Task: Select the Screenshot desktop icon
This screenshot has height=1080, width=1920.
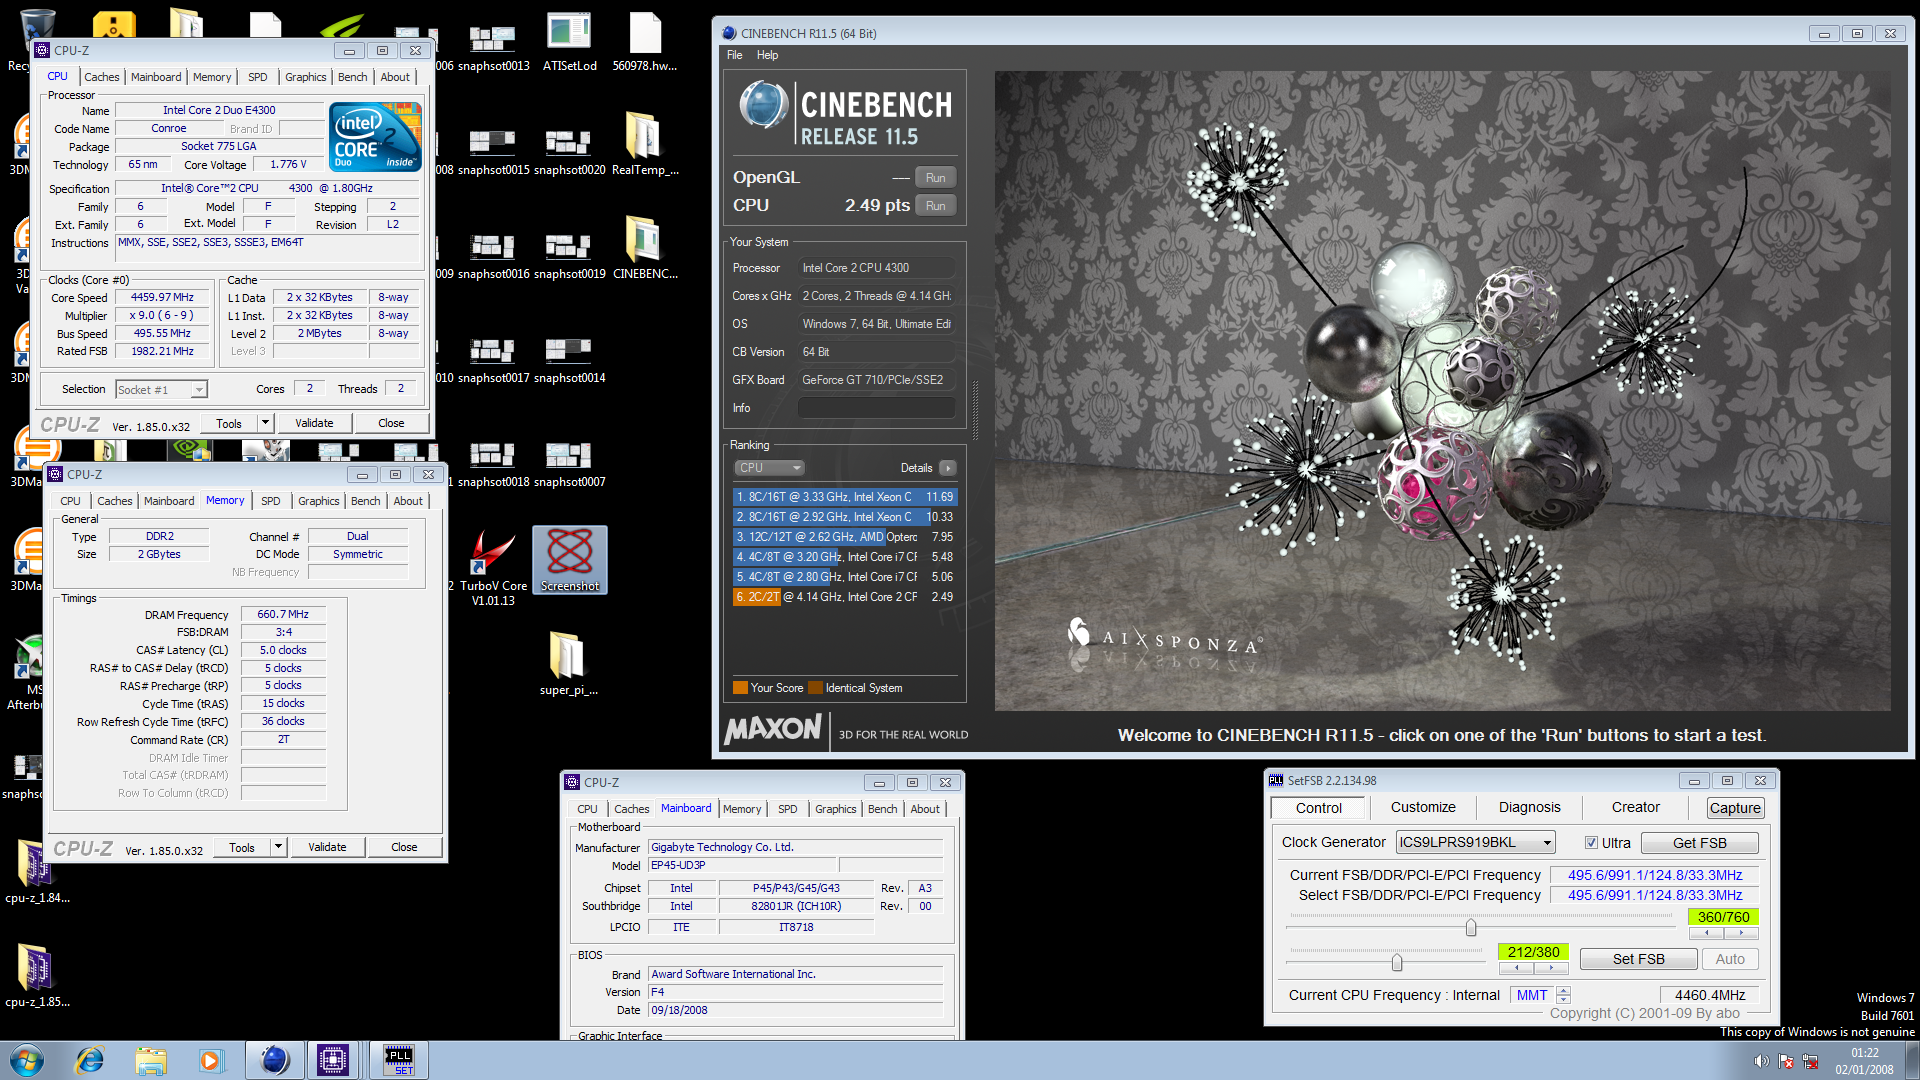Action: click(x=570, y=560)
